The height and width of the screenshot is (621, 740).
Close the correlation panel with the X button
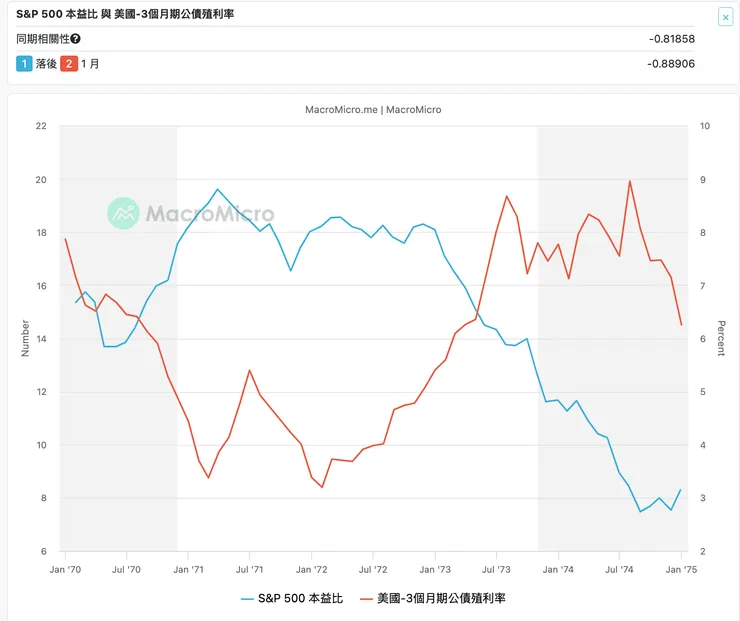point(725,17)
